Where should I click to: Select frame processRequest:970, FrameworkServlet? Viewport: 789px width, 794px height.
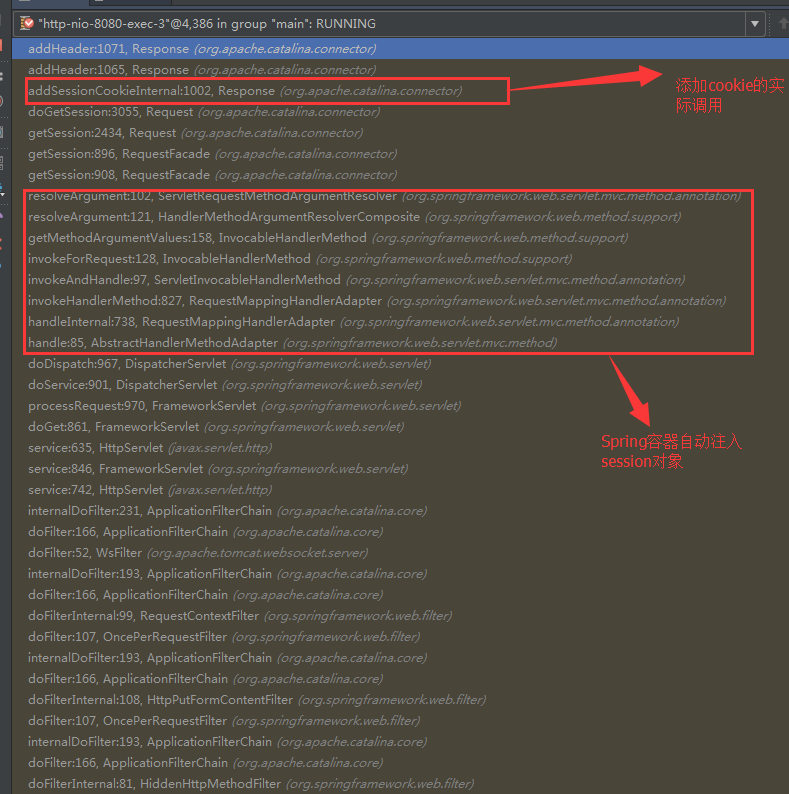(x=400, y=406)
